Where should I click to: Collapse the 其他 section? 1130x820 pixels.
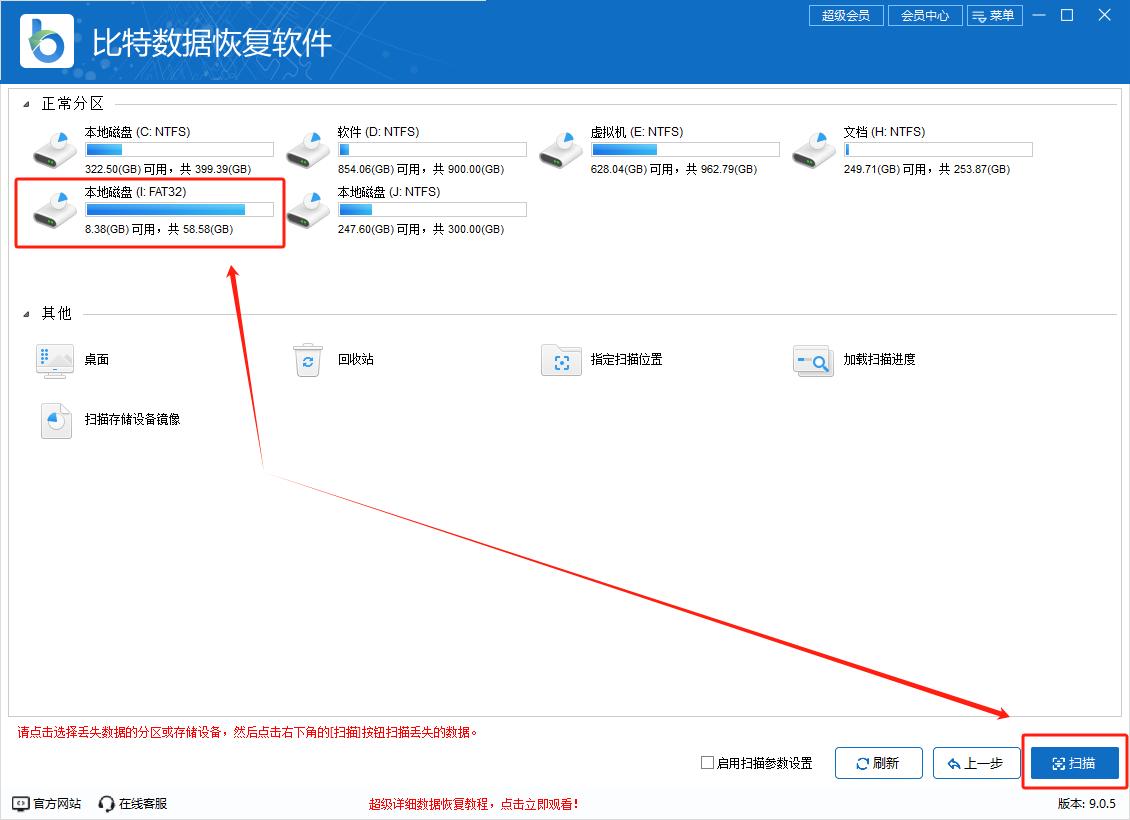pyautogui.click(x=27, y=314)
